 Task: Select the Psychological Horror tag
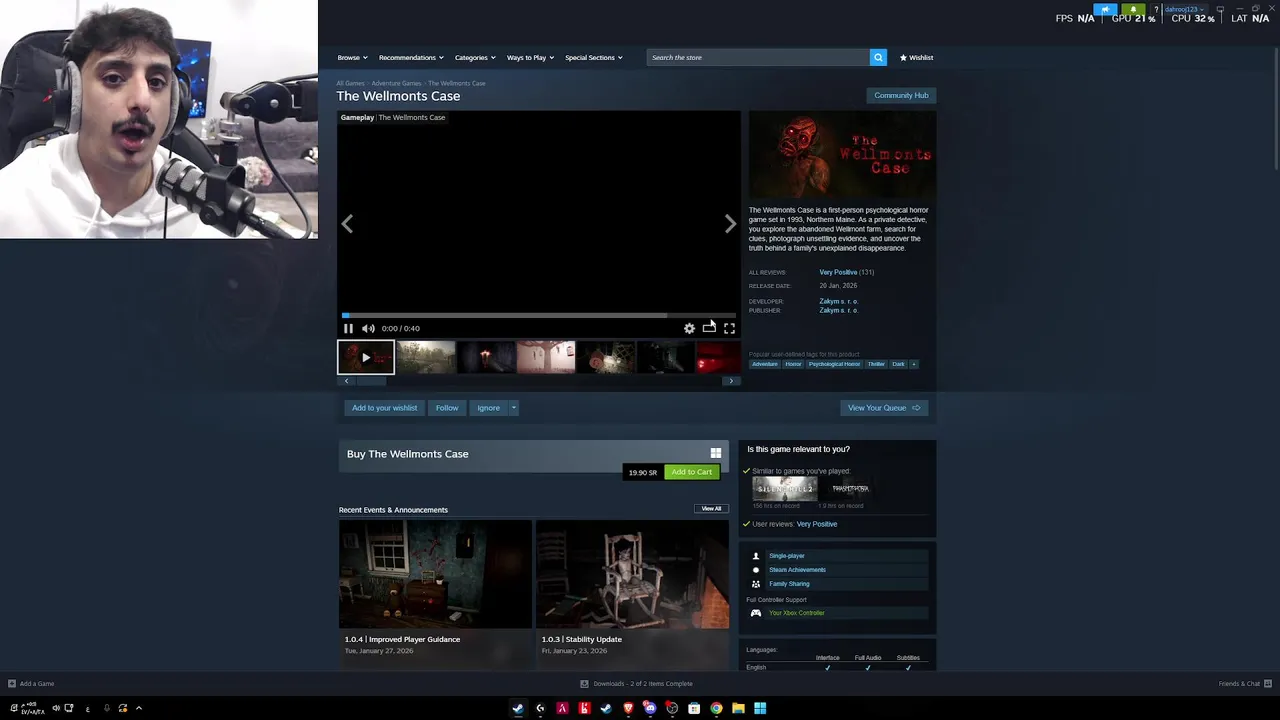pyautogui.click(x=834, y=364)
